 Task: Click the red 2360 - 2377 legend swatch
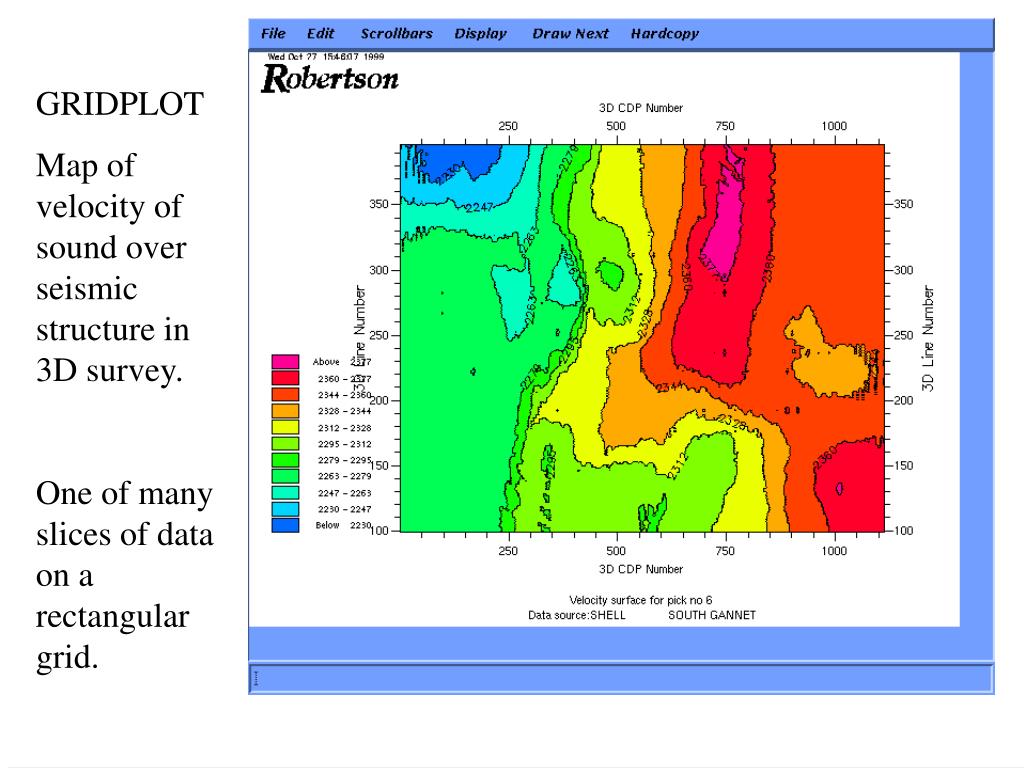point(285,378)
